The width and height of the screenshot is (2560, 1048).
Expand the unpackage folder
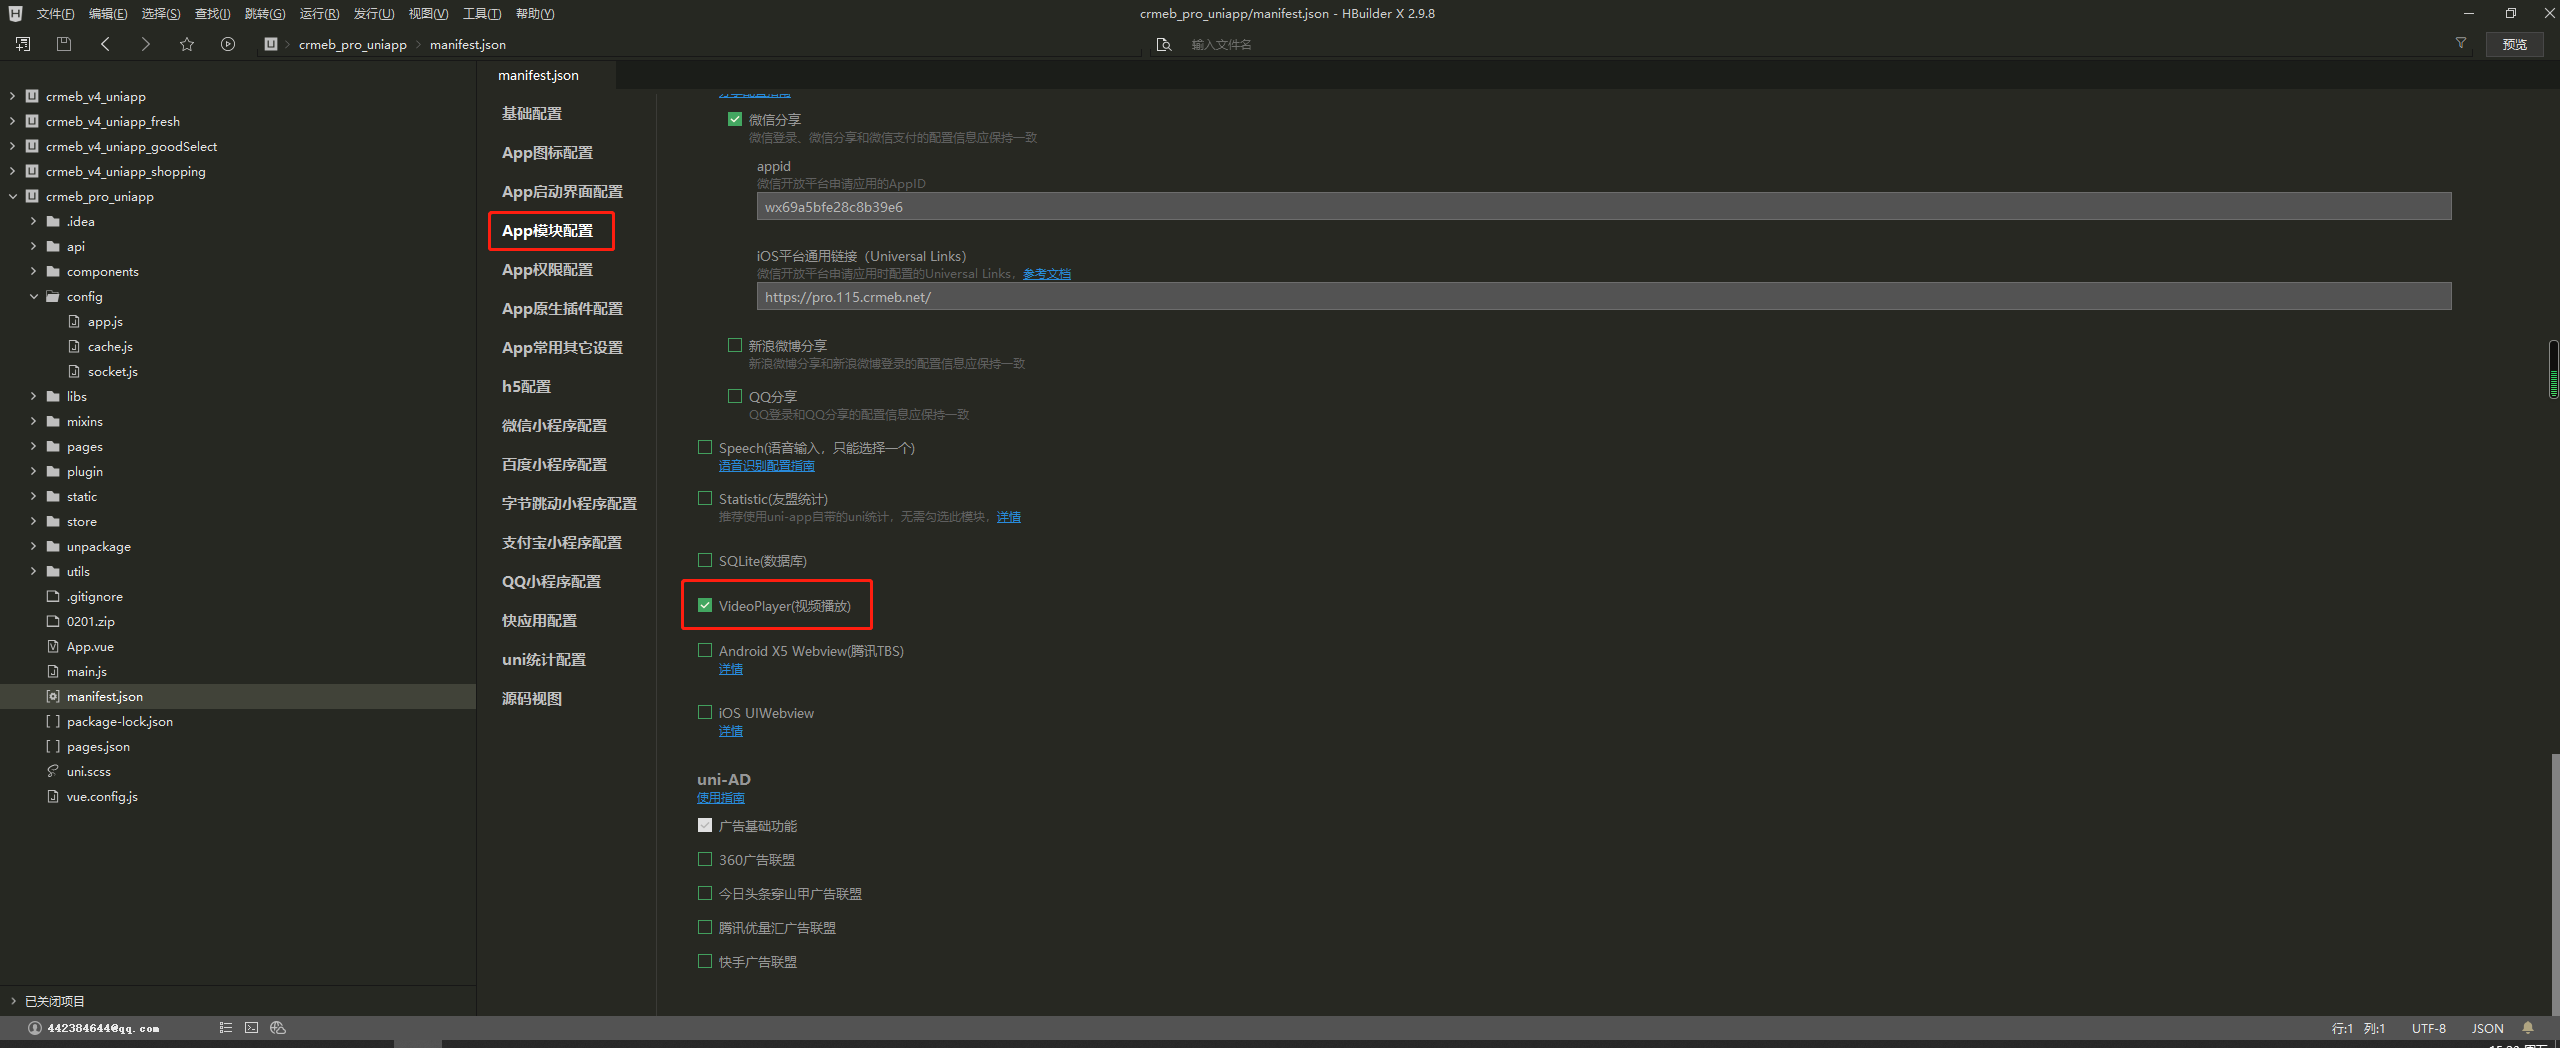click(33, 546)
